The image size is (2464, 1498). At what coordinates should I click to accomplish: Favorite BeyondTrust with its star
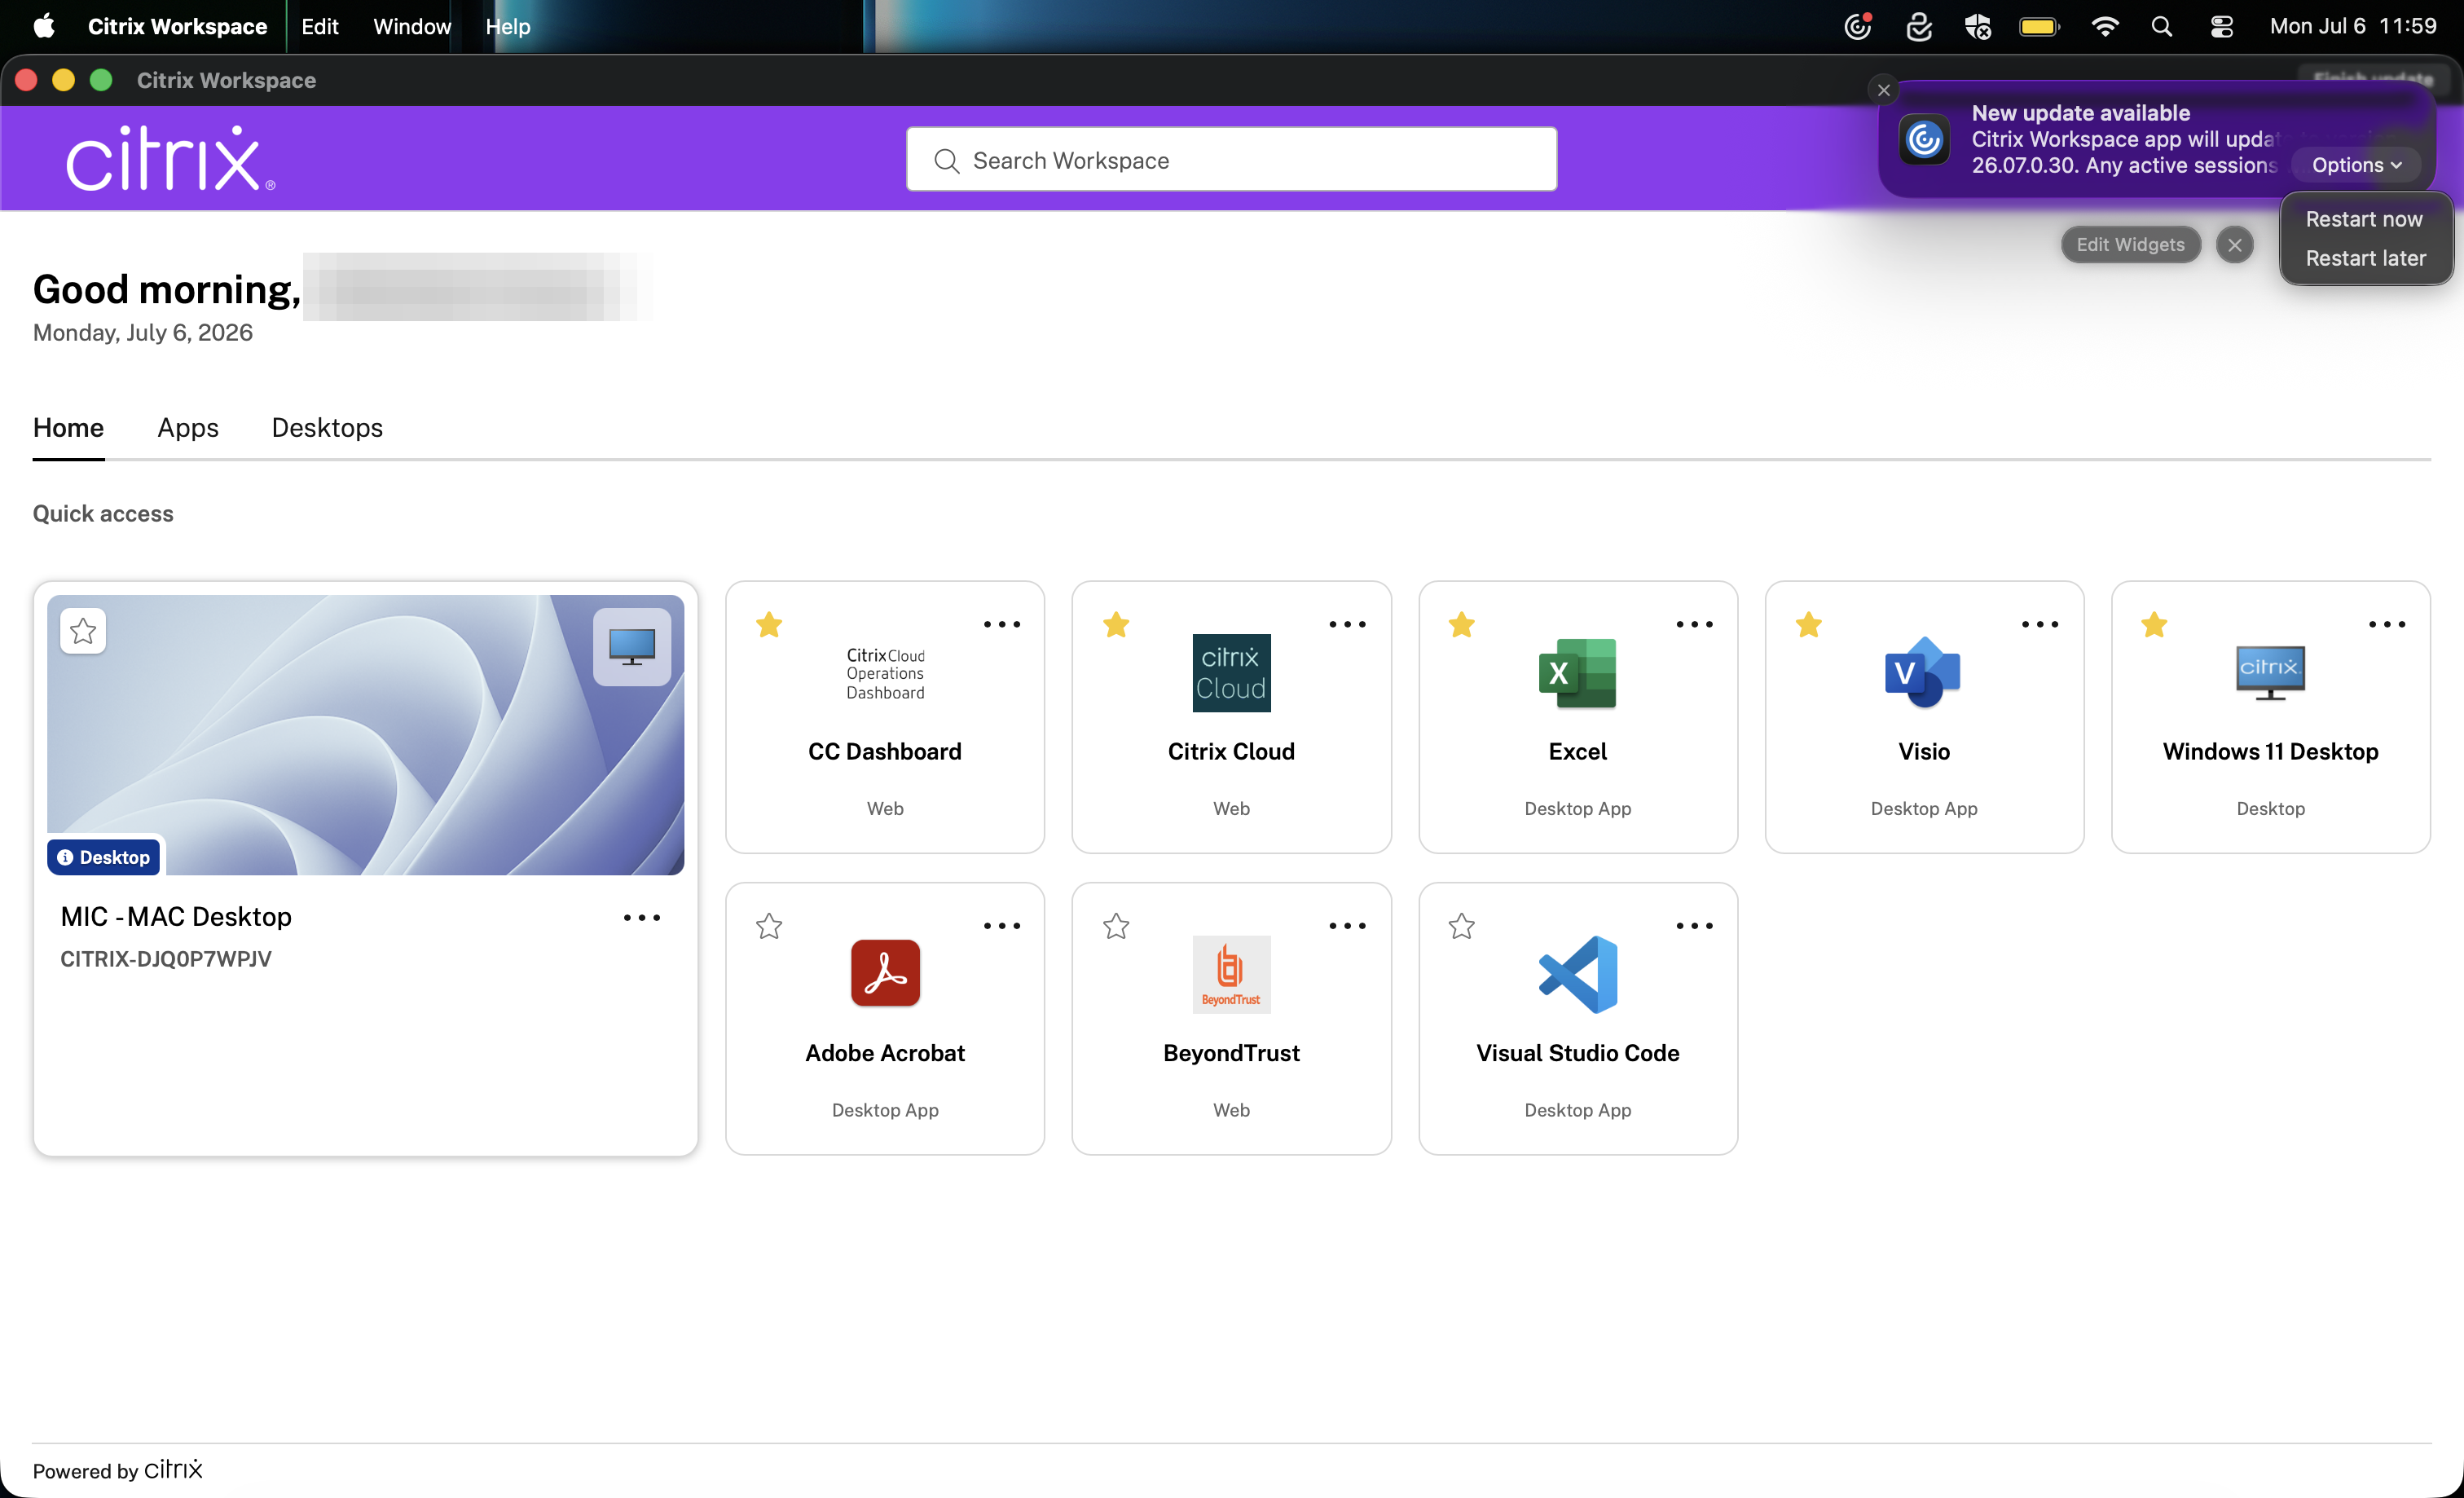(x=1116, y=926)
